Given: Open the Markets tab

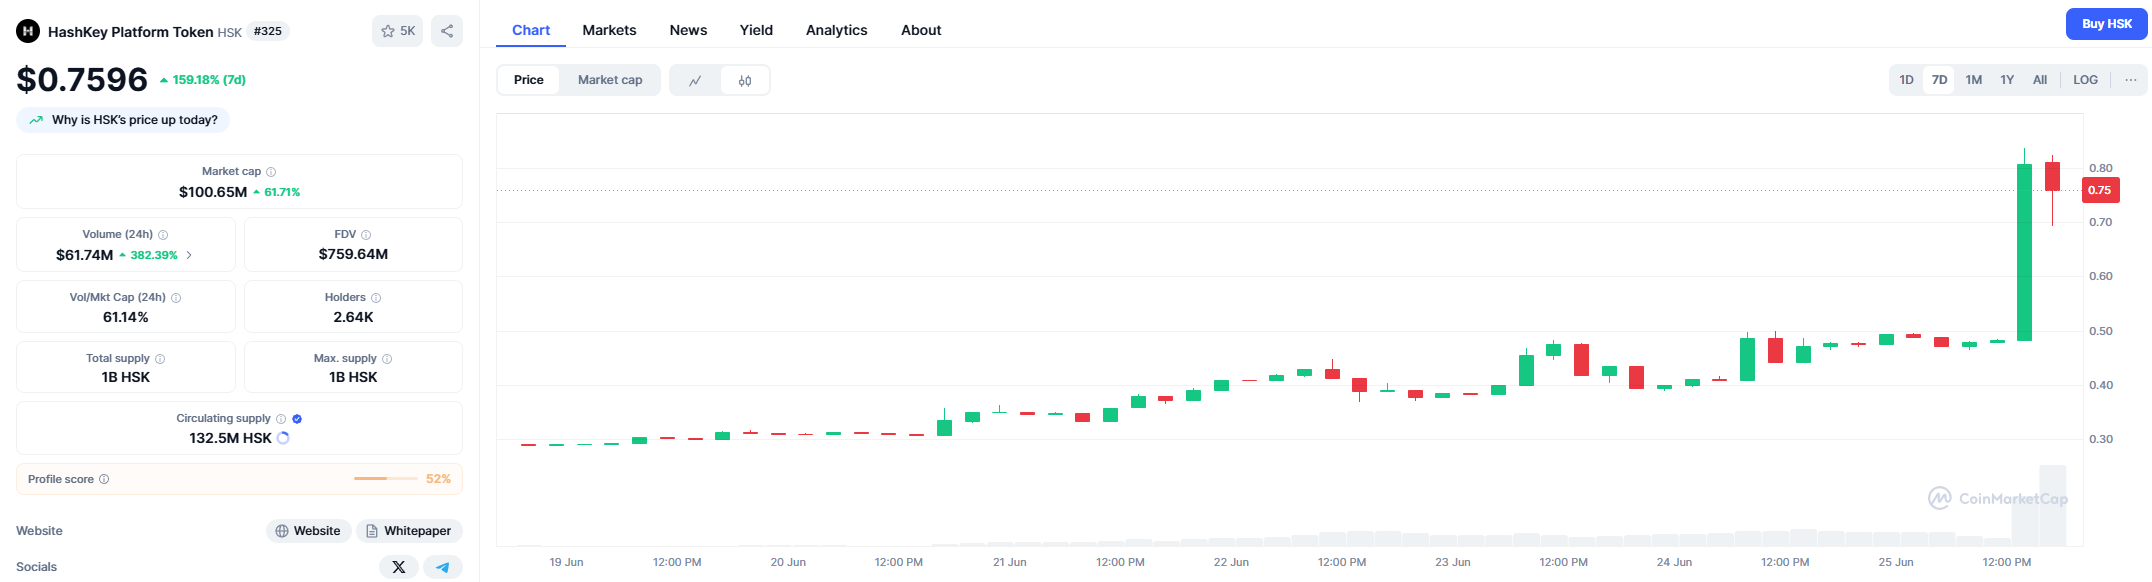Looking at the screenshot, I should tap(609, 30).
